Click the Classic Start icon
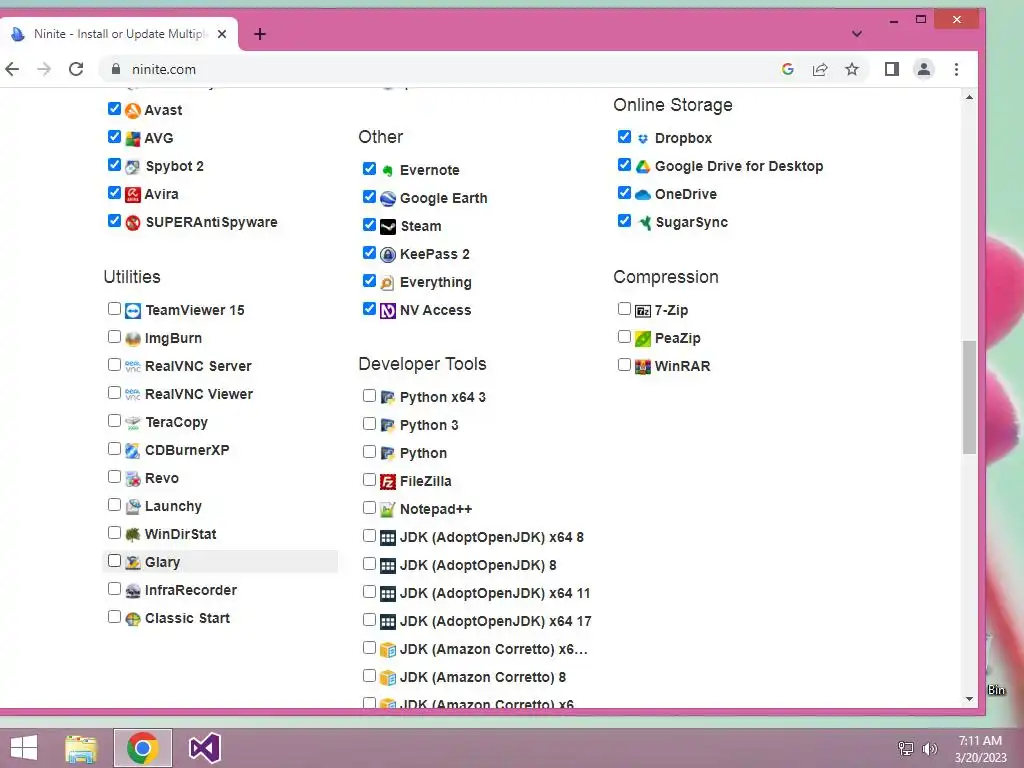This screenshot has height=768, width=1024. click(x=133, y=619)
